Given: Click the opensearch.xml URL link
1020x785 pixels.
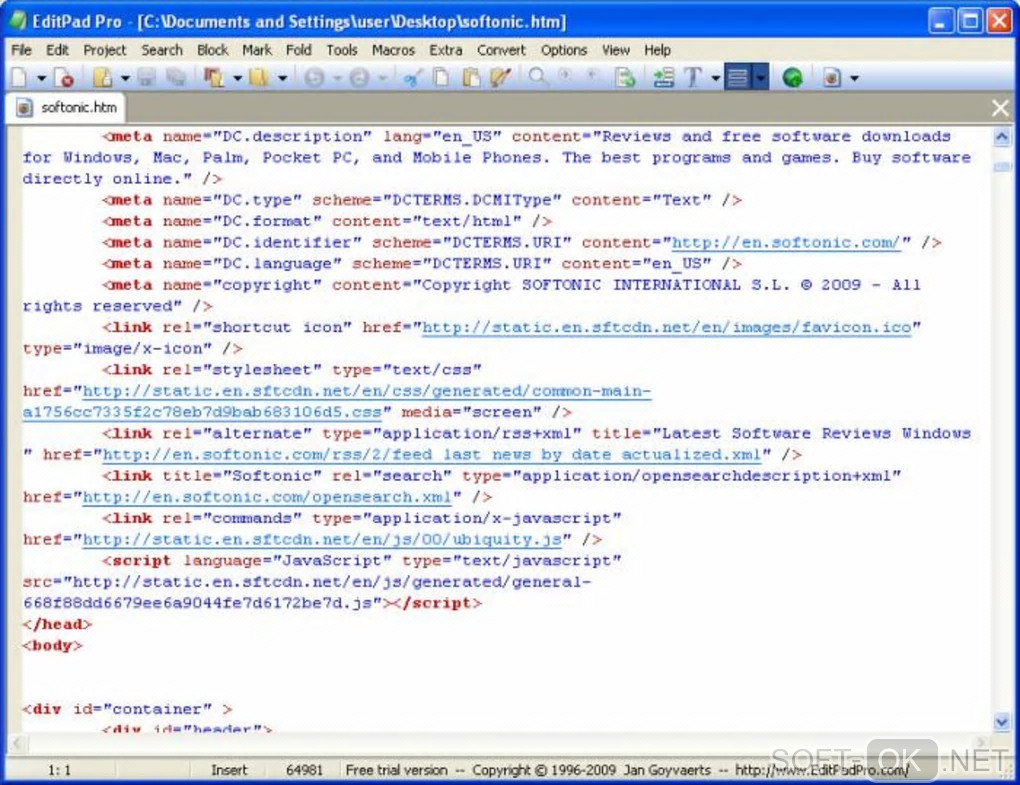Looking at the screenshot, I should tap(267, 497).
